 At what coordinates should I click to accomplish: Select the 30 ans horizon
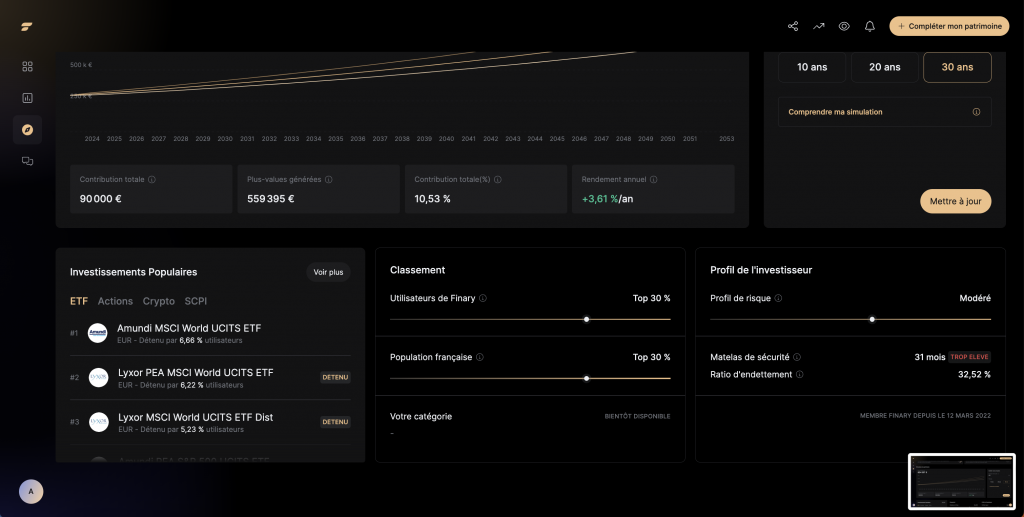tap(957, 67)
